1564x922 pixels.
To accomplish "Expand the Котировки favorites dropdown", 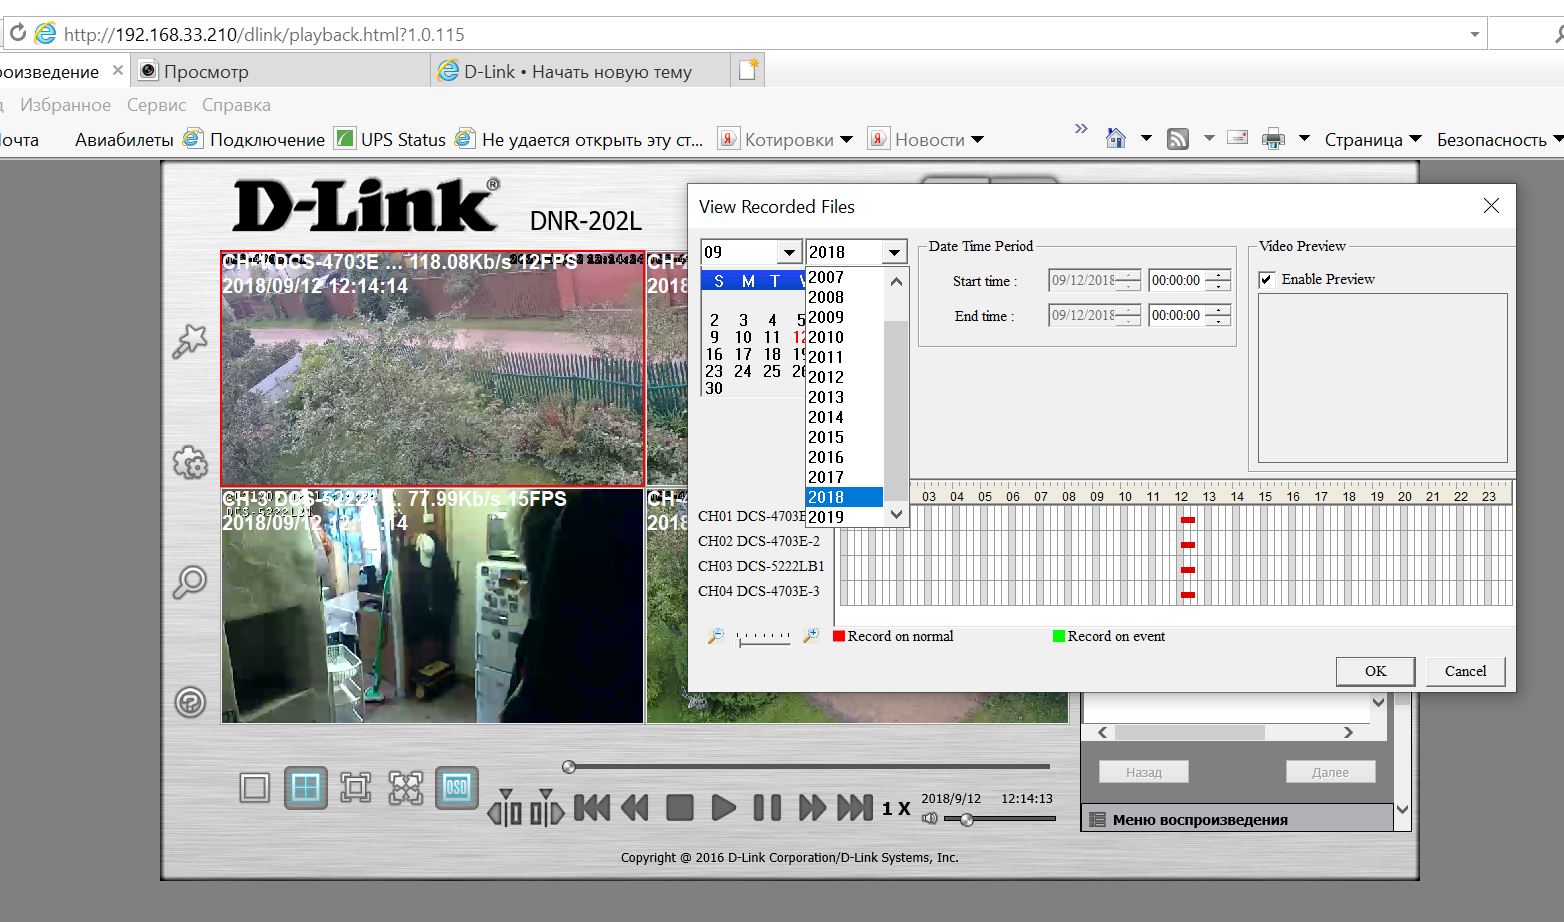I will point(846,139).
